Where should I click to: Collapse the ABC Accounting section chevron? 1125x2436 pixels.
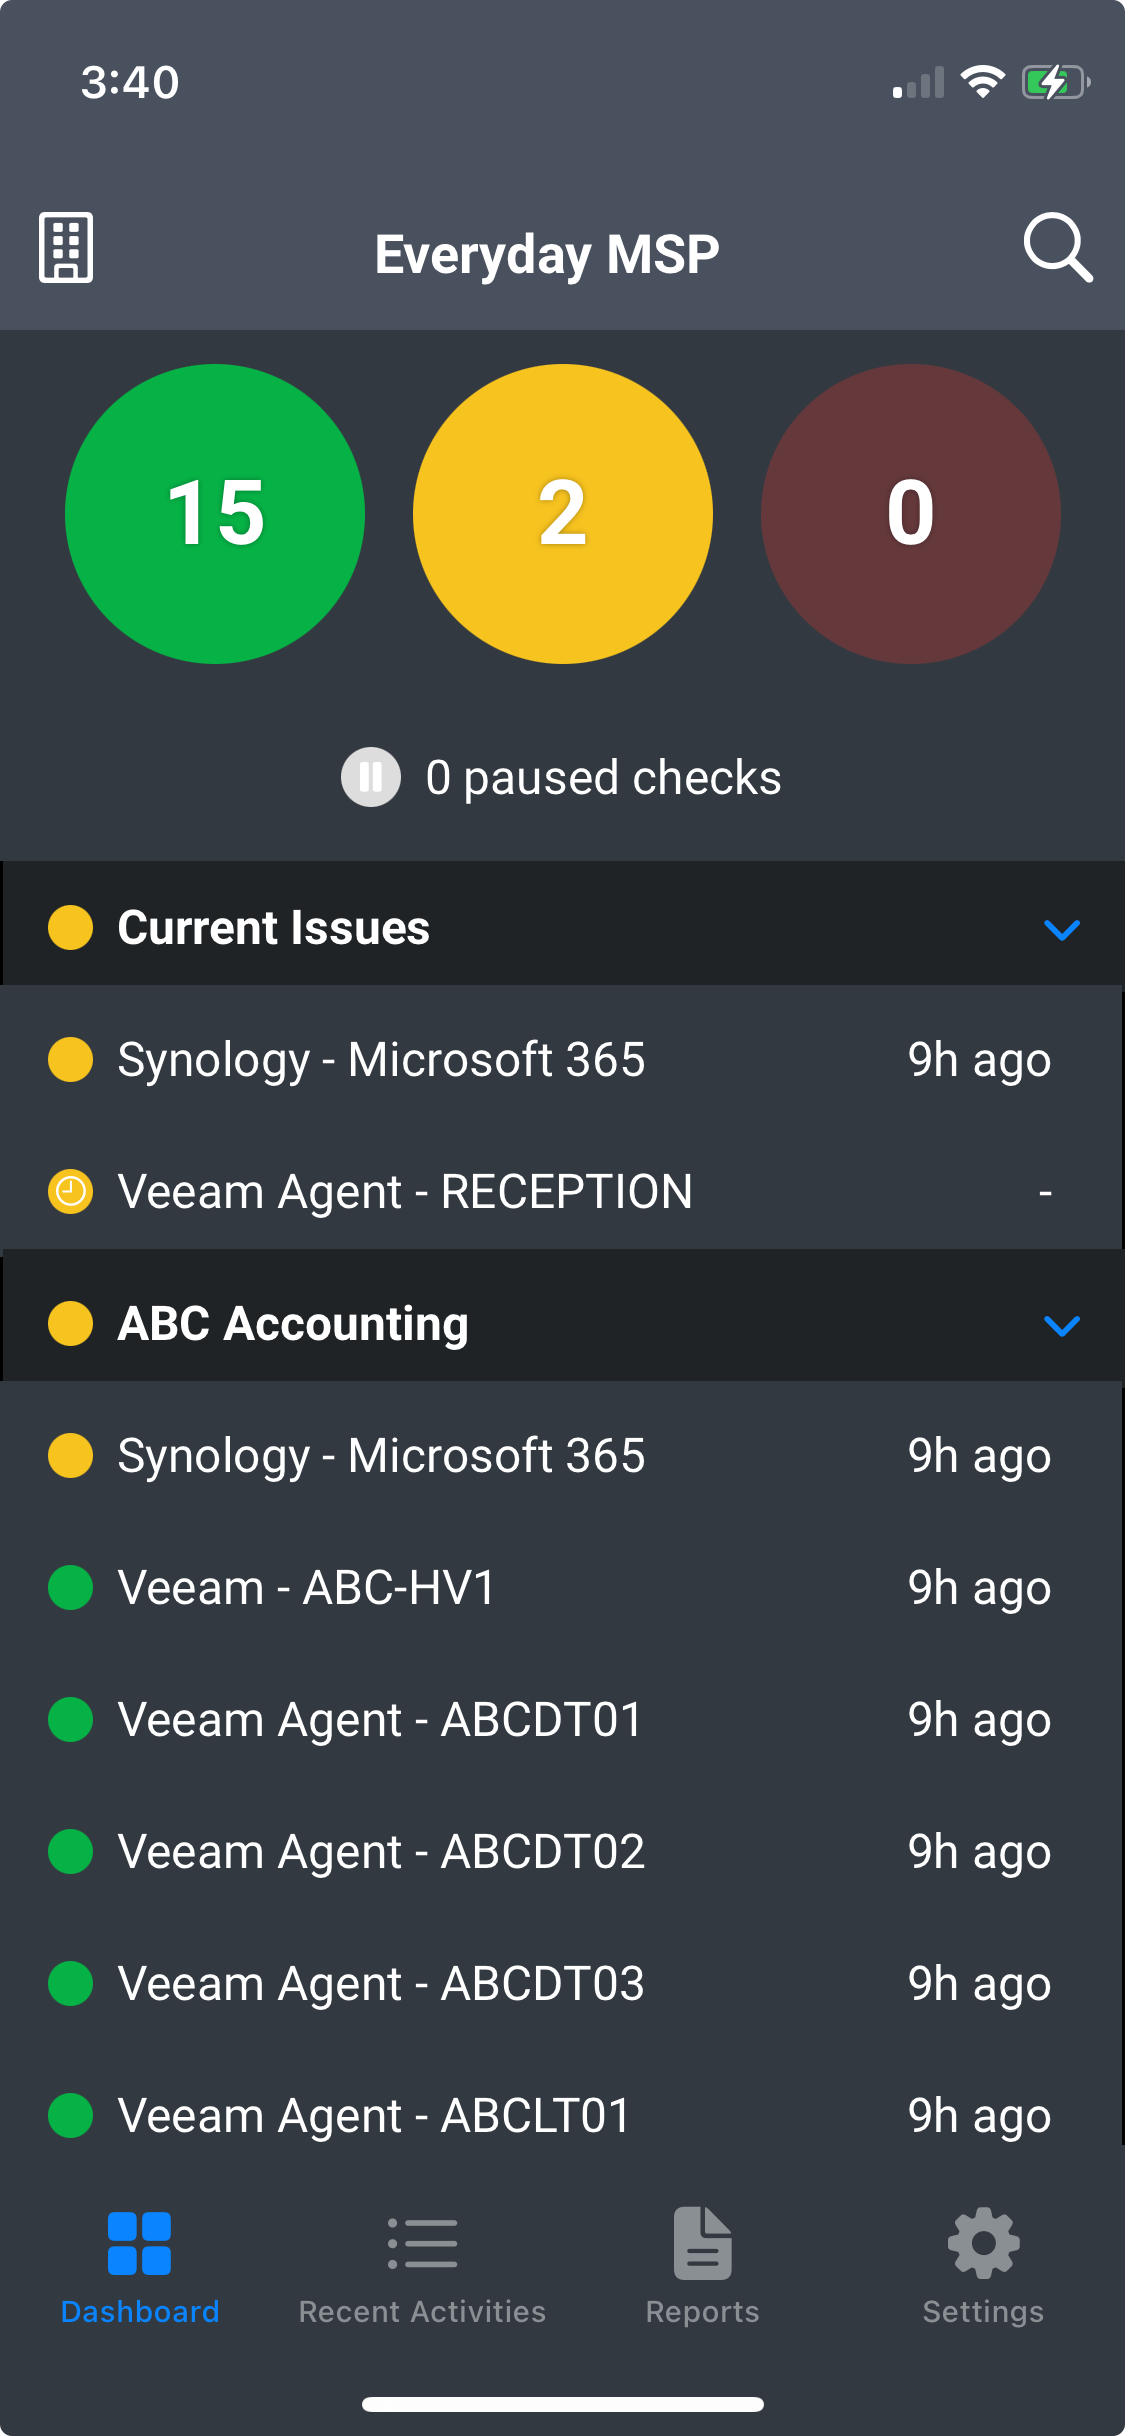tap(1061, 1325)
